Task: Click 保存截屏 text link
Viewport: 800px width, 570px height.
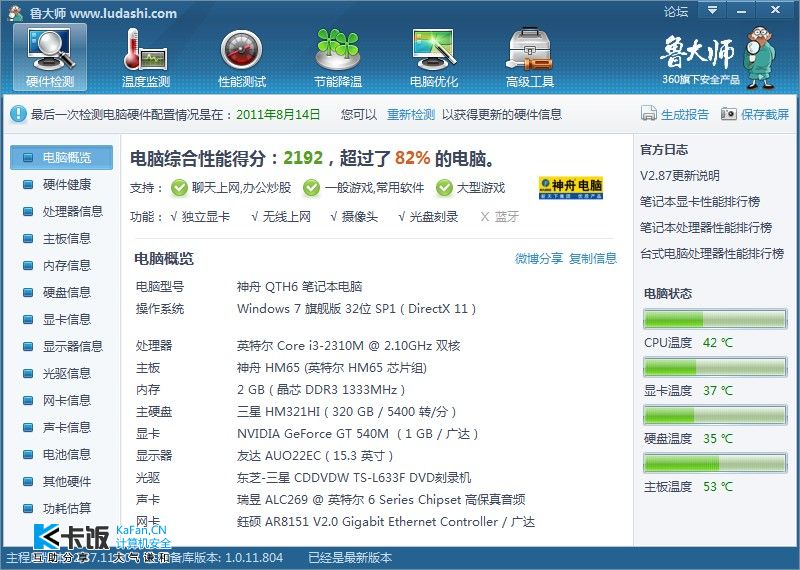Action: (x=765, y=114)
